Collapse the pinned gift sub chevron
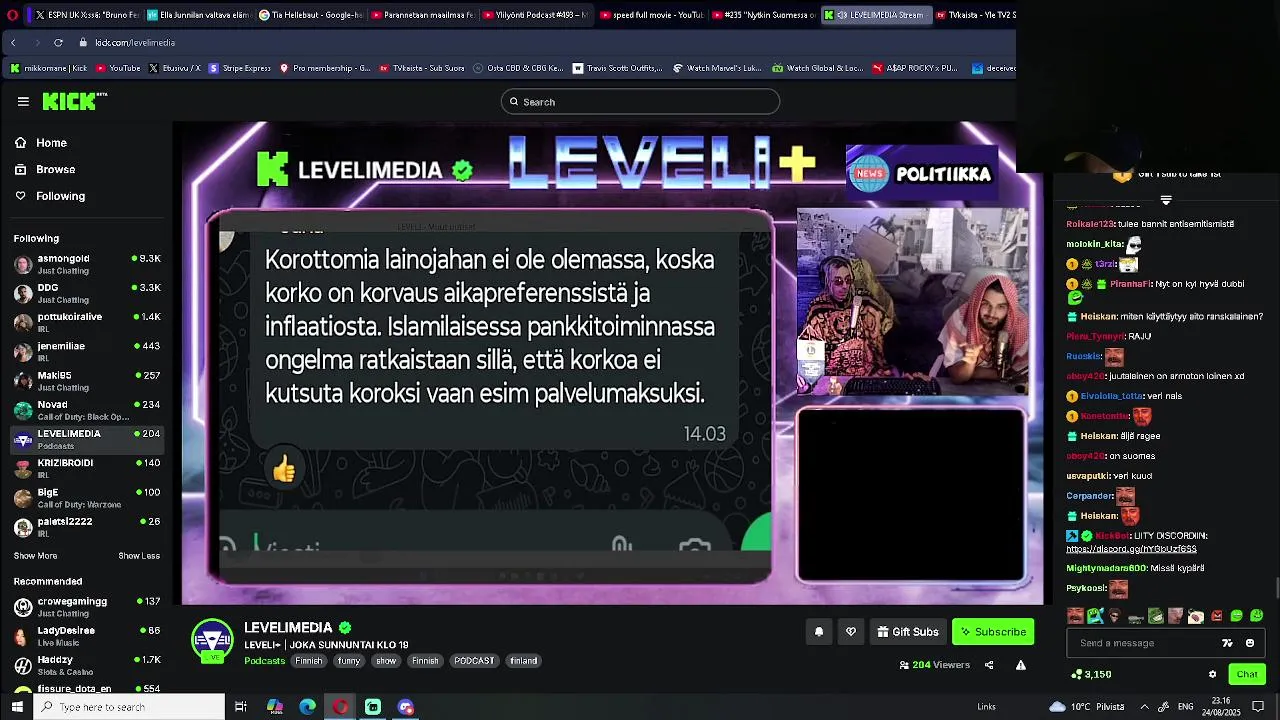Viewport: 1280px width, 720px height. coord(1166,200)
